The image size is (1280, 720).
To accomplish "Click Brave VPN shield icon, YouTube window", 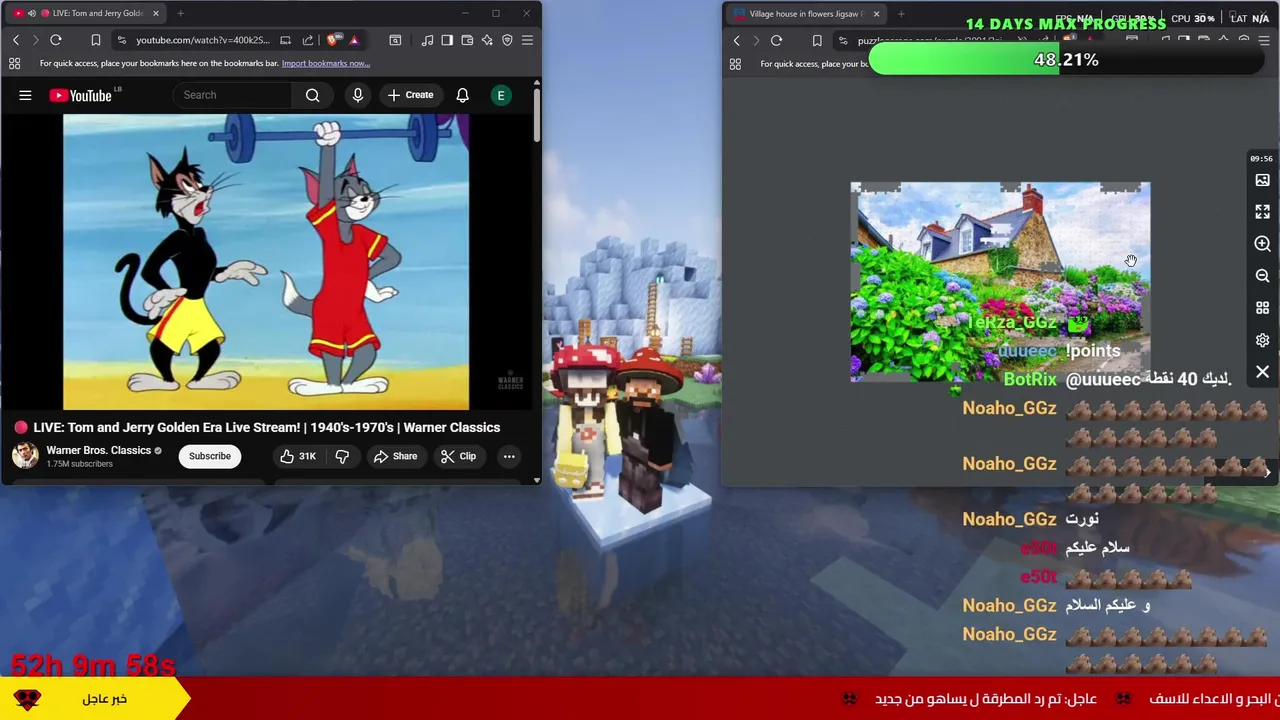I will 507,40.
